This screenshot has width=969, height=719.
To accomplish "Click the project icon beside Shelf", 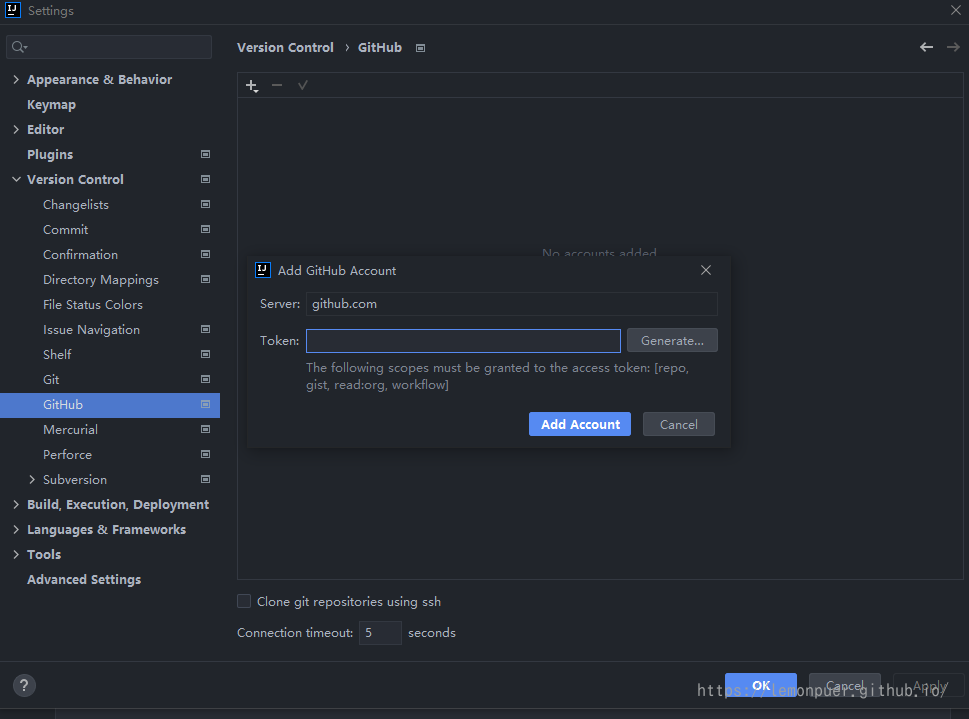I will [x=205, y=354].
